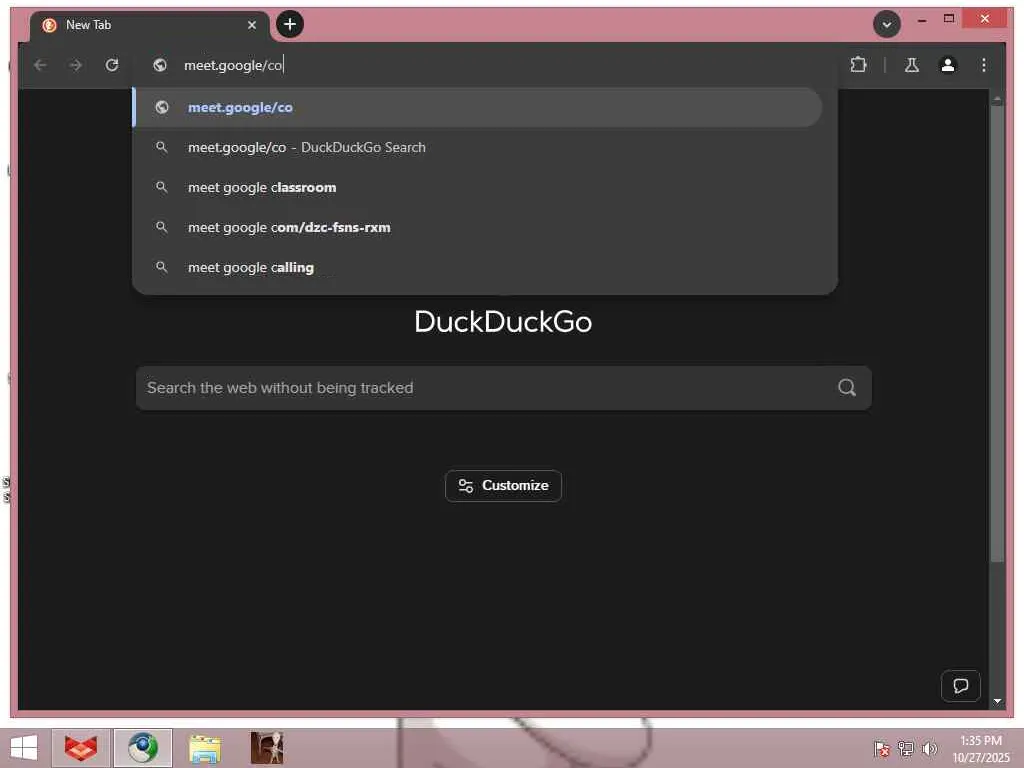1024x768 pixels.
Task: Open the three-dot browser menu
Action: pyautogui.click(x=984, y=65)
